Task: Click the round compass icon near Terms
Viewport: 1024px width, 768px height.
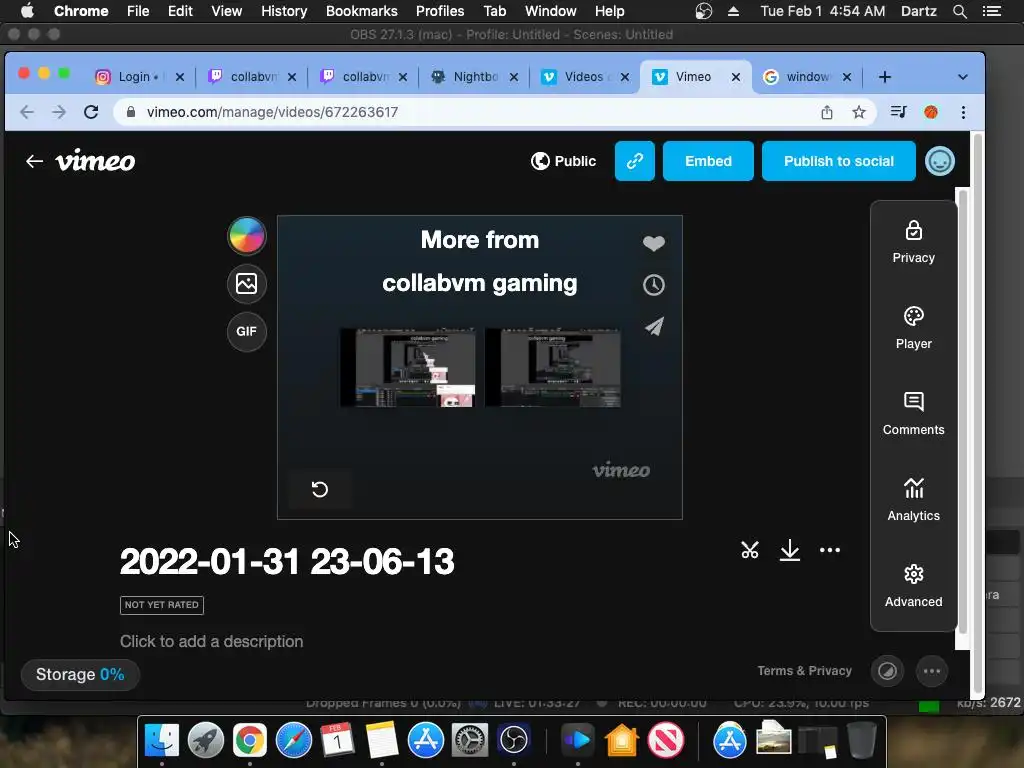Action: (x=887, y=671)
